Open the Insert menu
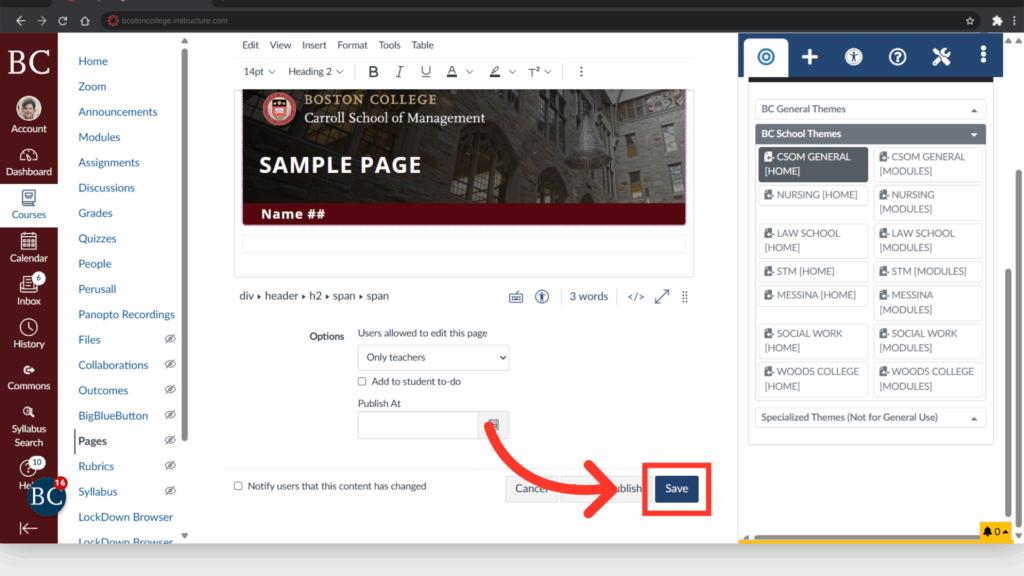The image size is (1024, 576). click(x=314, y=45)
